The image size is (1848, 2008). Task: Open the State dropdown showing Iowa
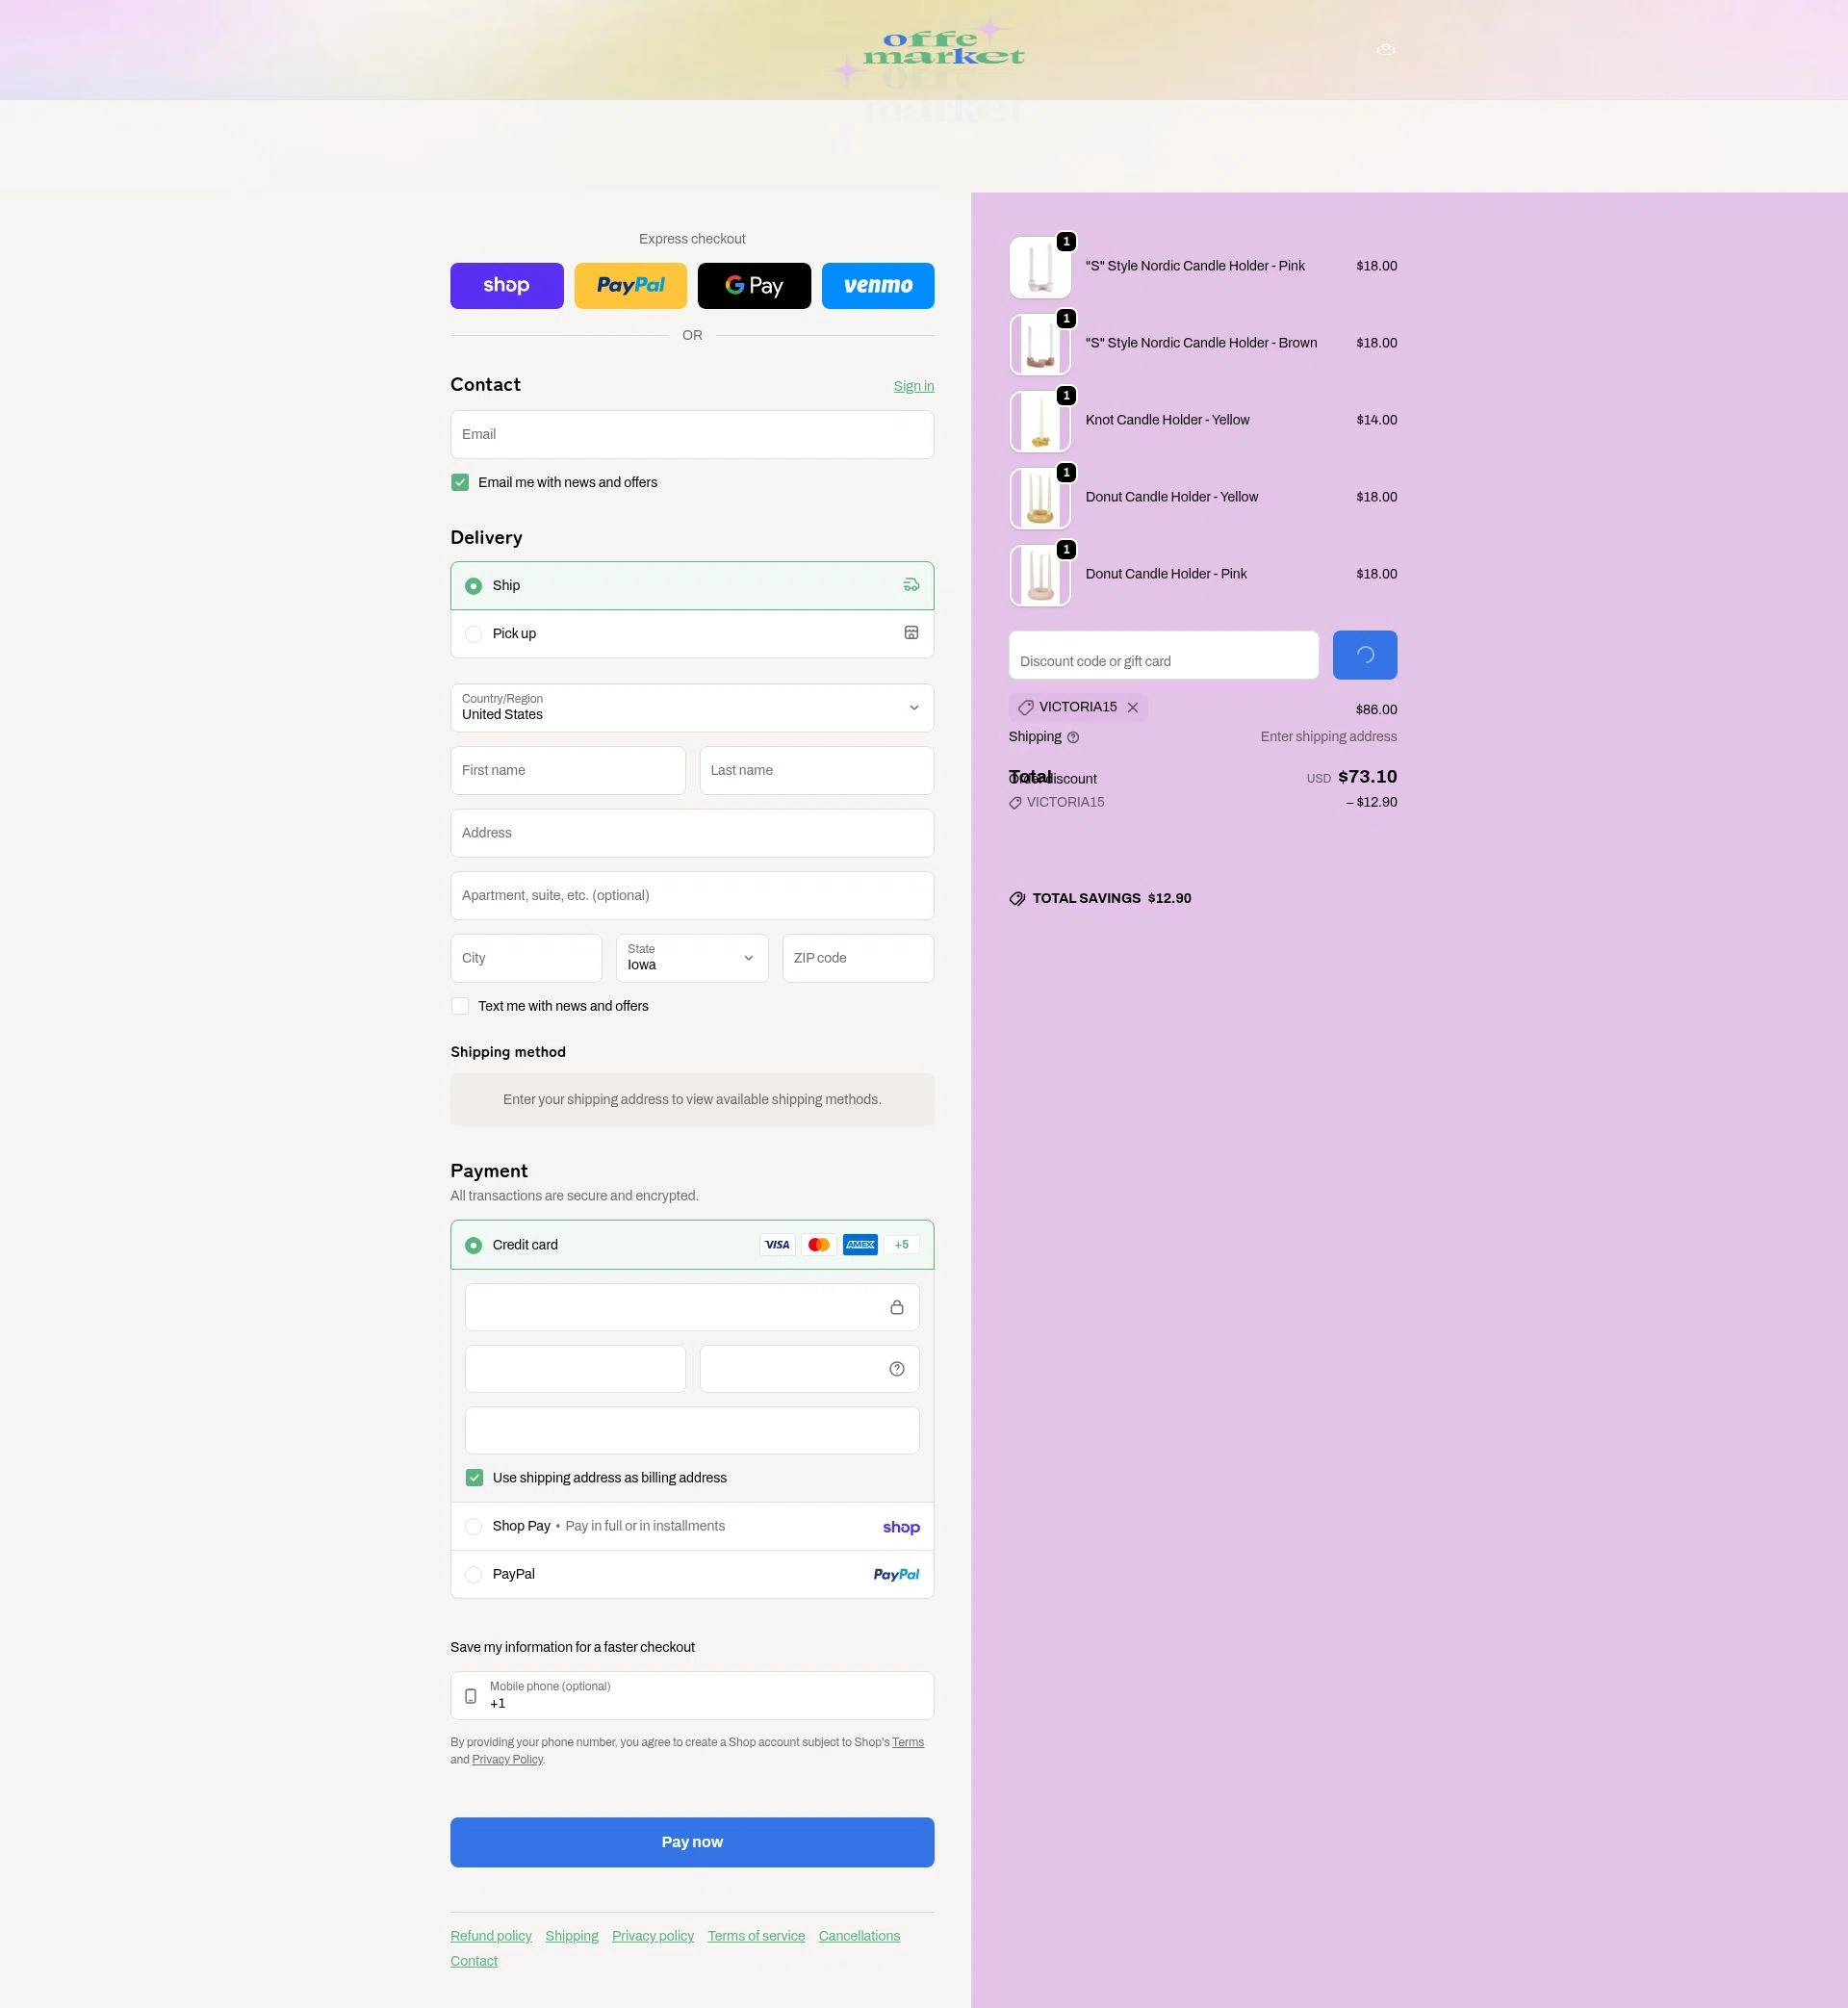tap(691, 958)
